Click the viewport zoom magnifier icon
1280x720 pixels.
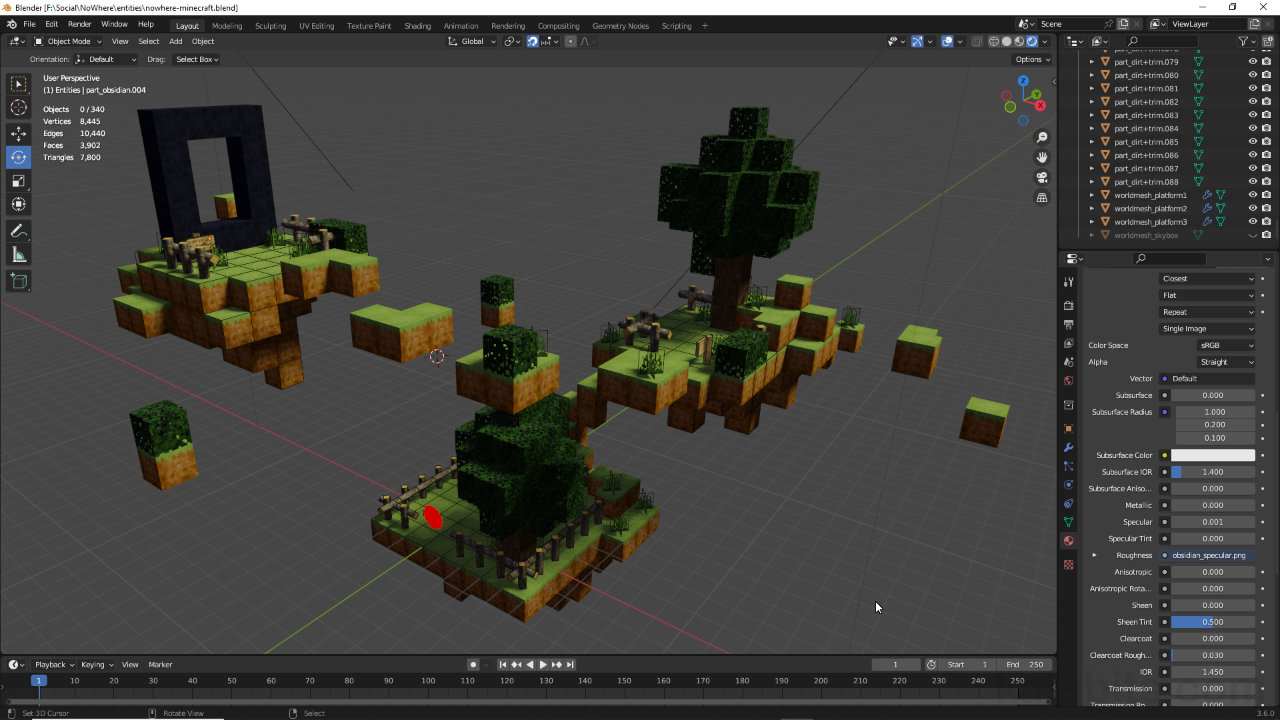click(x=1042, y=137)
